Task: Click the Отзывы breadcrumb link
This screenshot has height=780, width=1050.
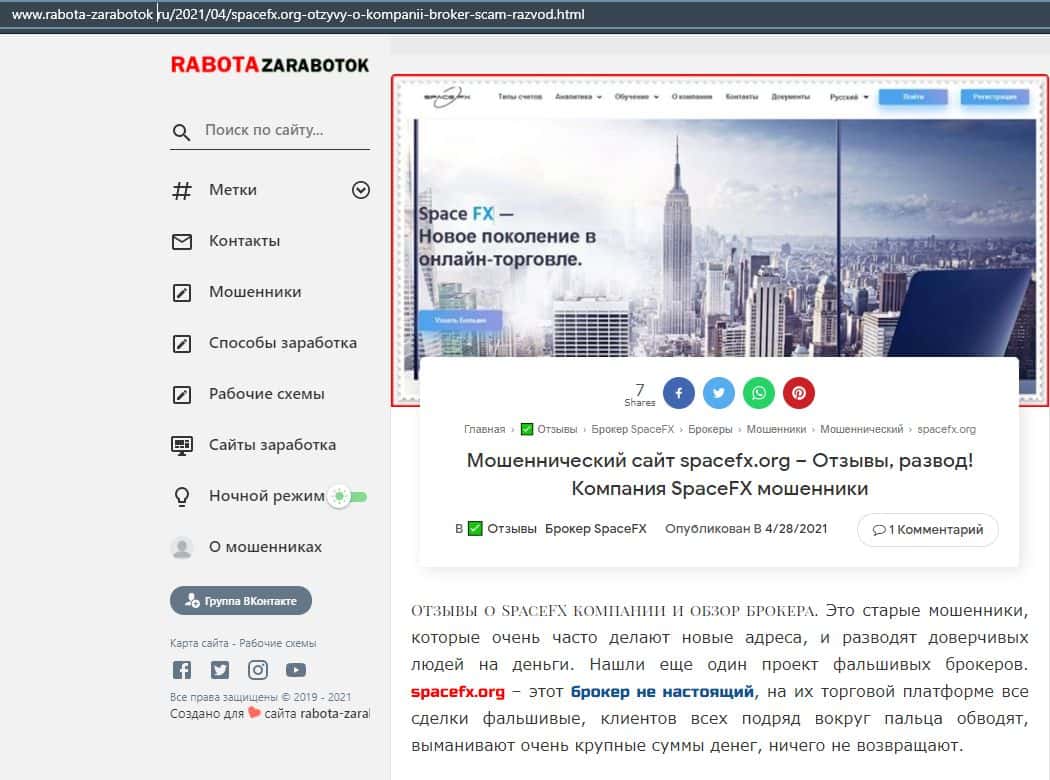Action: [557, 429]
